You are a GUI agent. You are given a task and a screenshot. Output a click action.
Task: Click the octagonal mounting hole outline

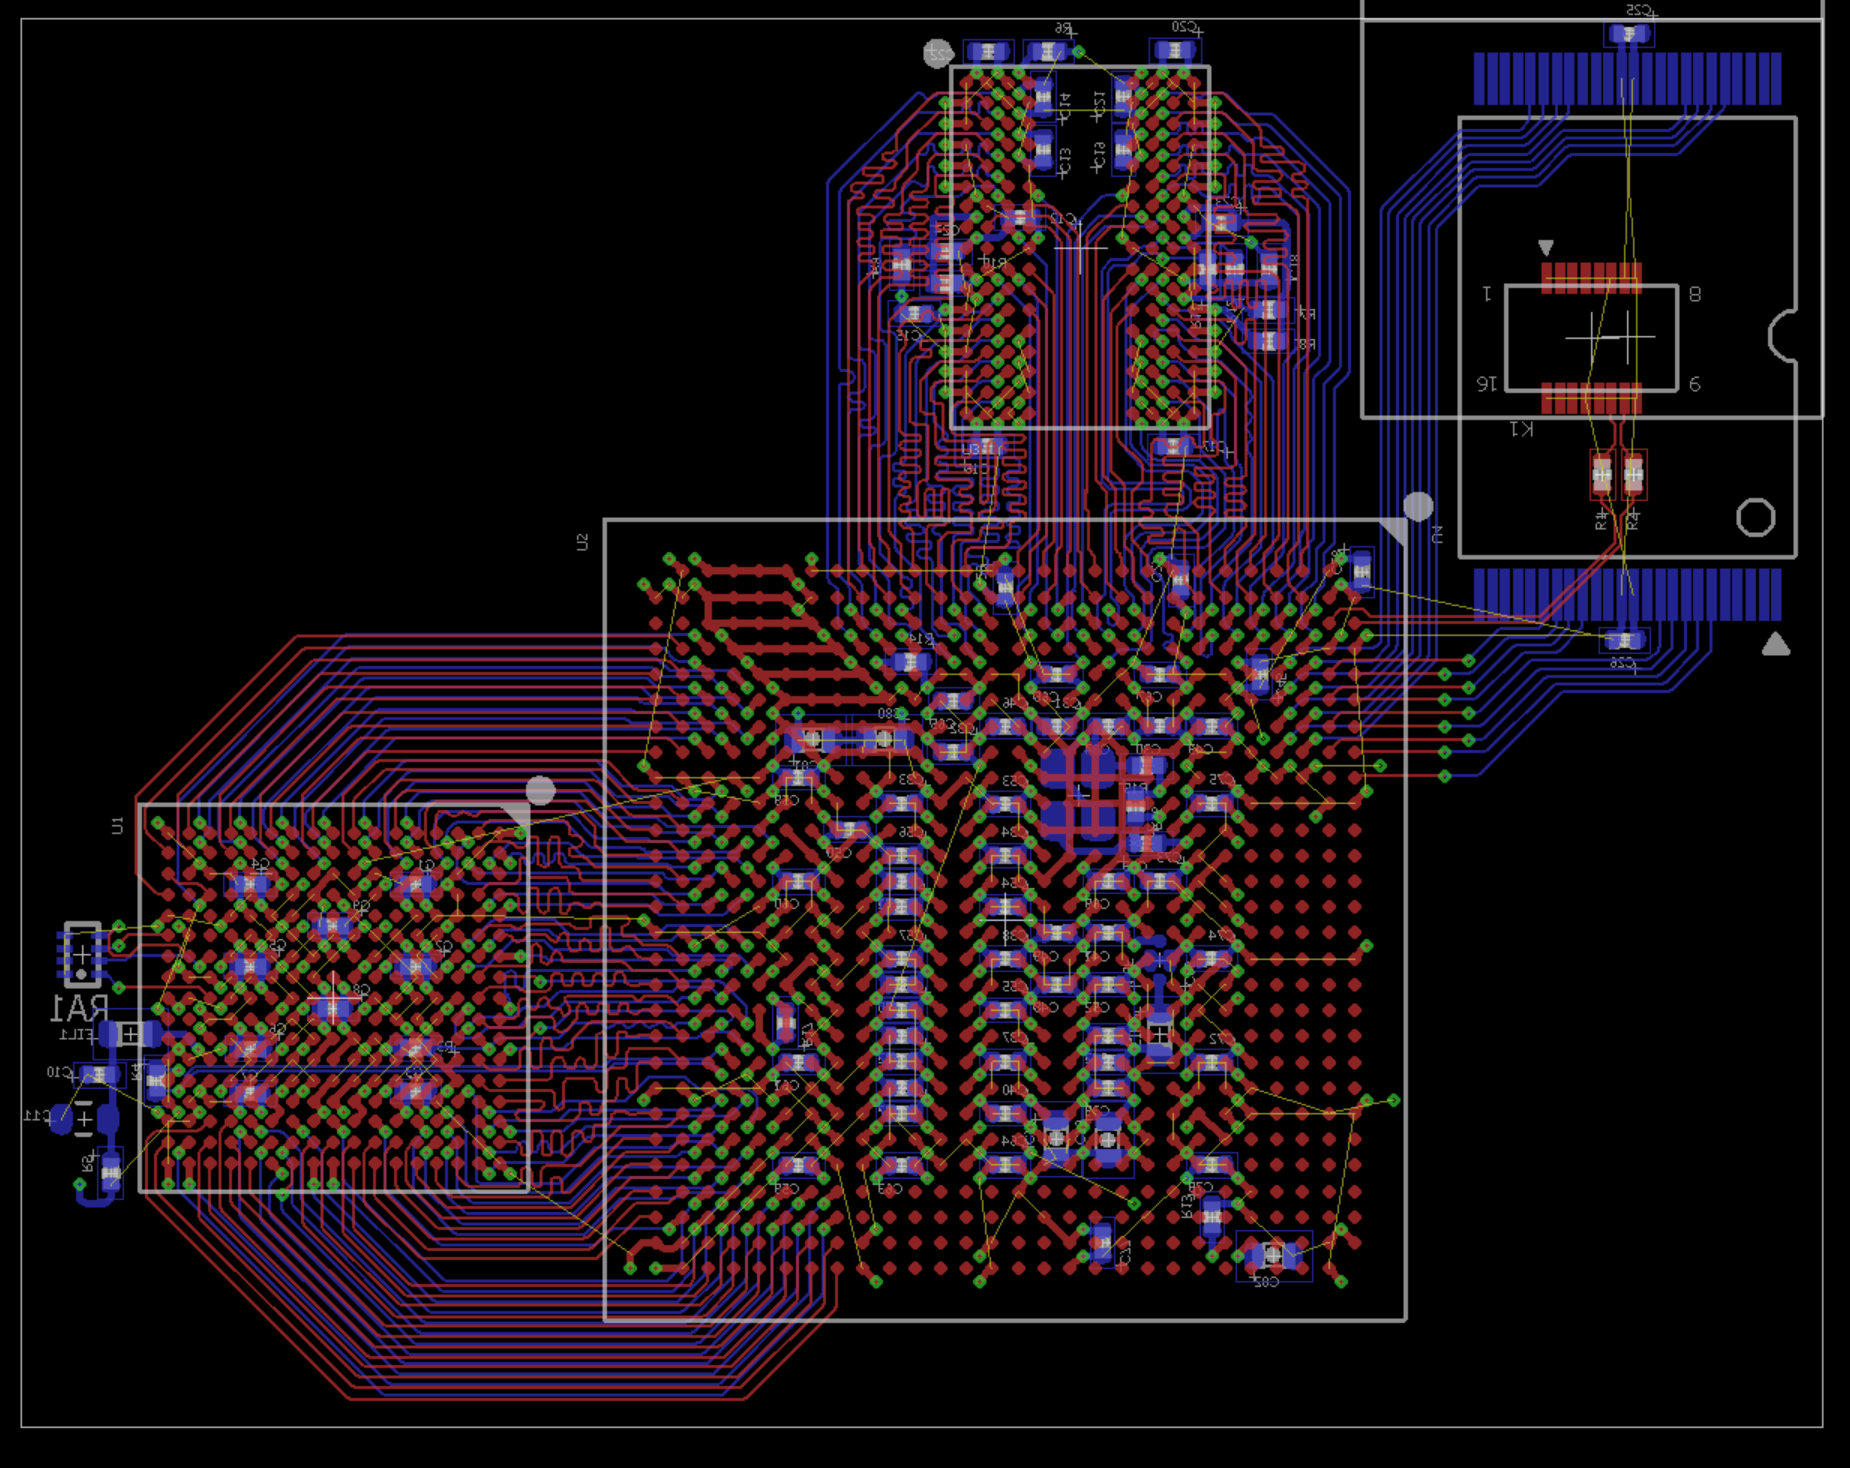1756,518
